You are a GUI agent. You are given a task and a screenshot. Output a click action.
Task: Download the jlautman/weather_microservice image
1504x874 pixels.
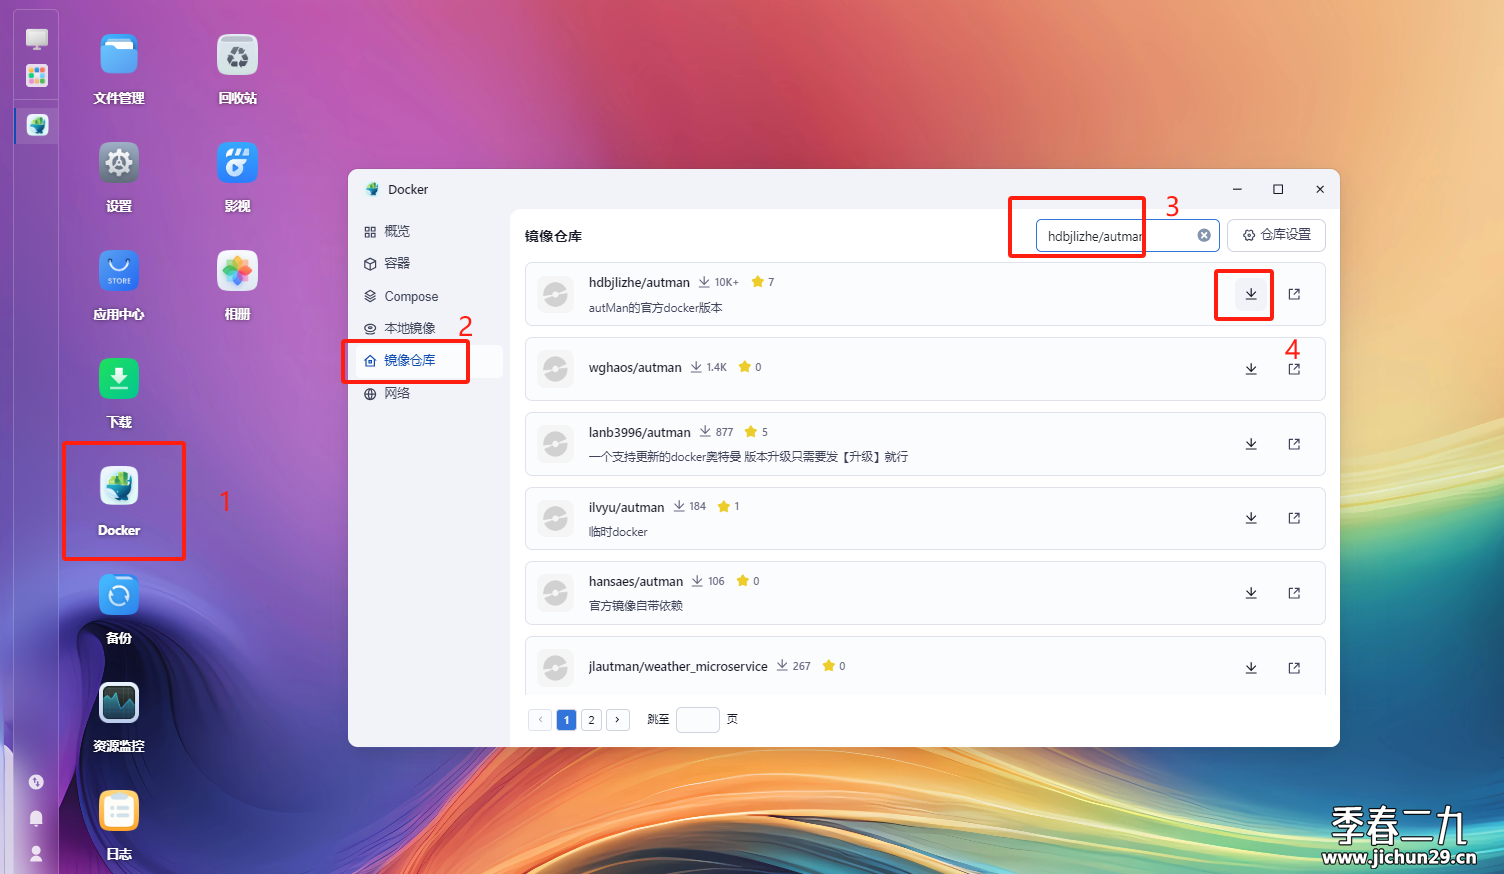click(1251, 668)
